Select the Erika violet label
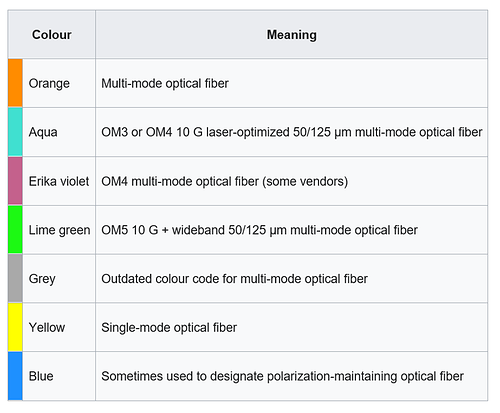Image resolution: width=500 pixels, height=413 pixels. pos(59,181)
